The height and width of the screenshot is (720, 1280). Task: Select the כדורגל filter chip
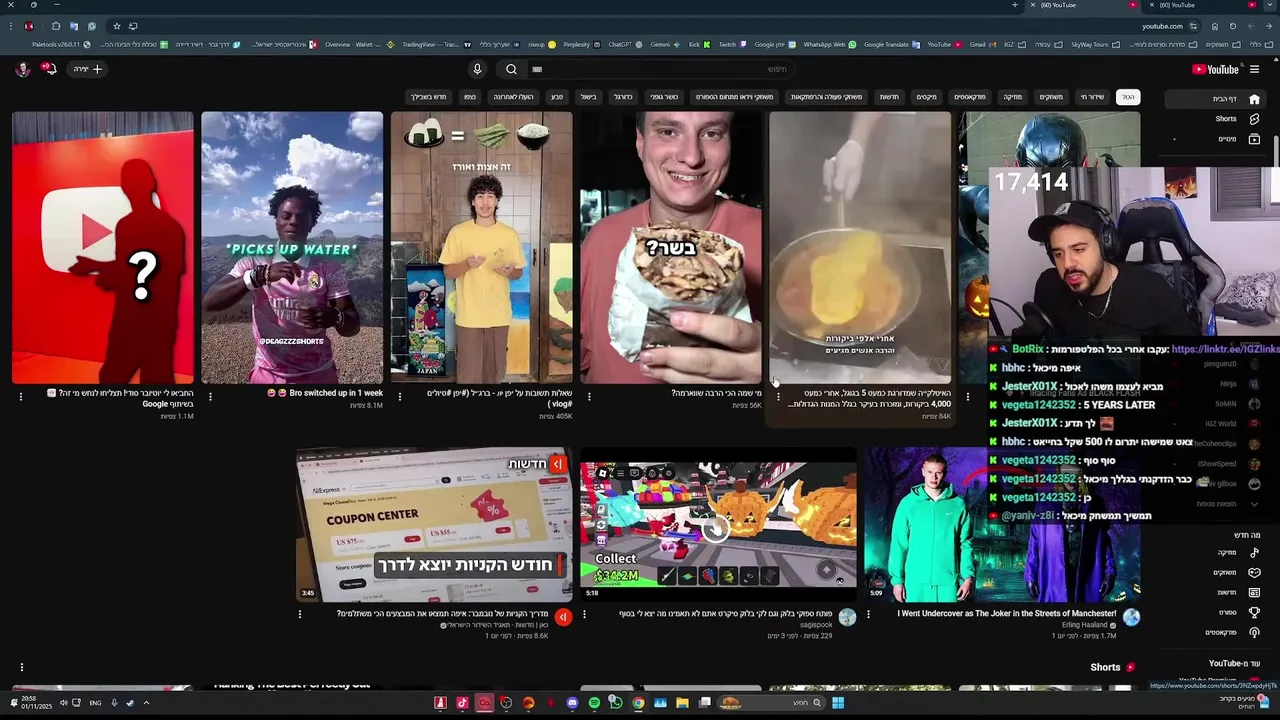[x=623, y=97]
